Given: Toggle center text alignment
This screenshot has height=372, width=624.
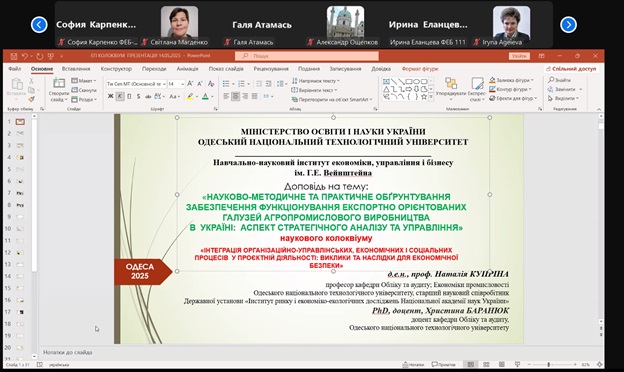Looking at the screenshot, I should point(236,96).
